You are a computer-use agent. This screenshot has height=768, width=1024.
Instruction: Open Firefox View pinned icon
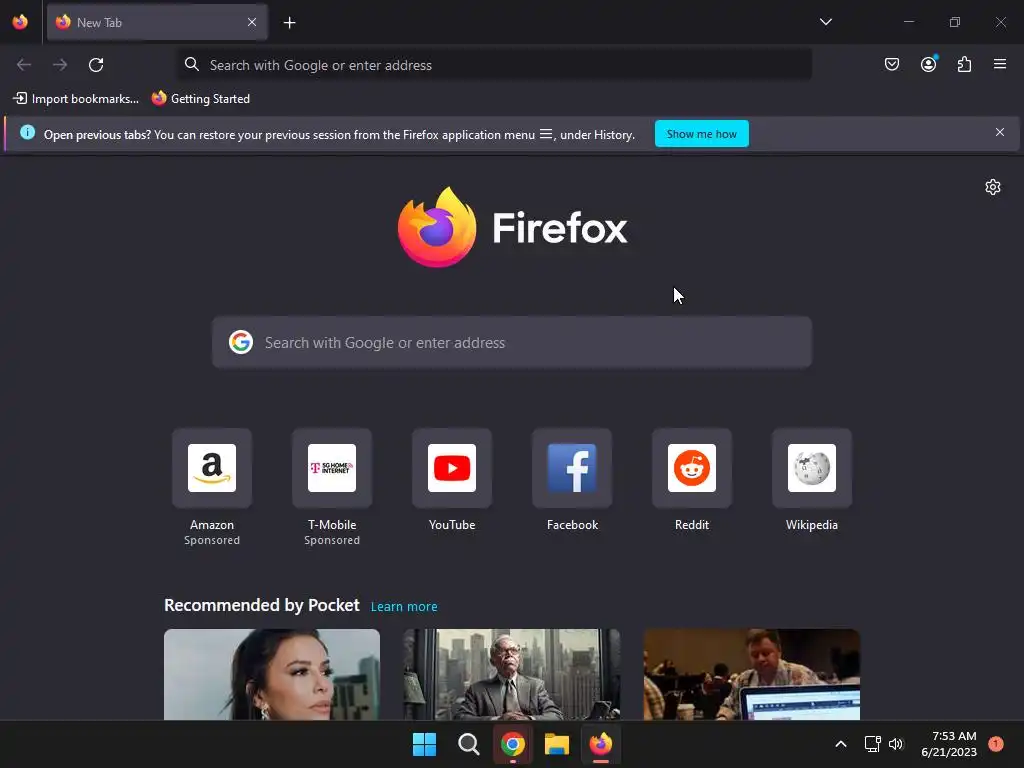coord(20,22)
